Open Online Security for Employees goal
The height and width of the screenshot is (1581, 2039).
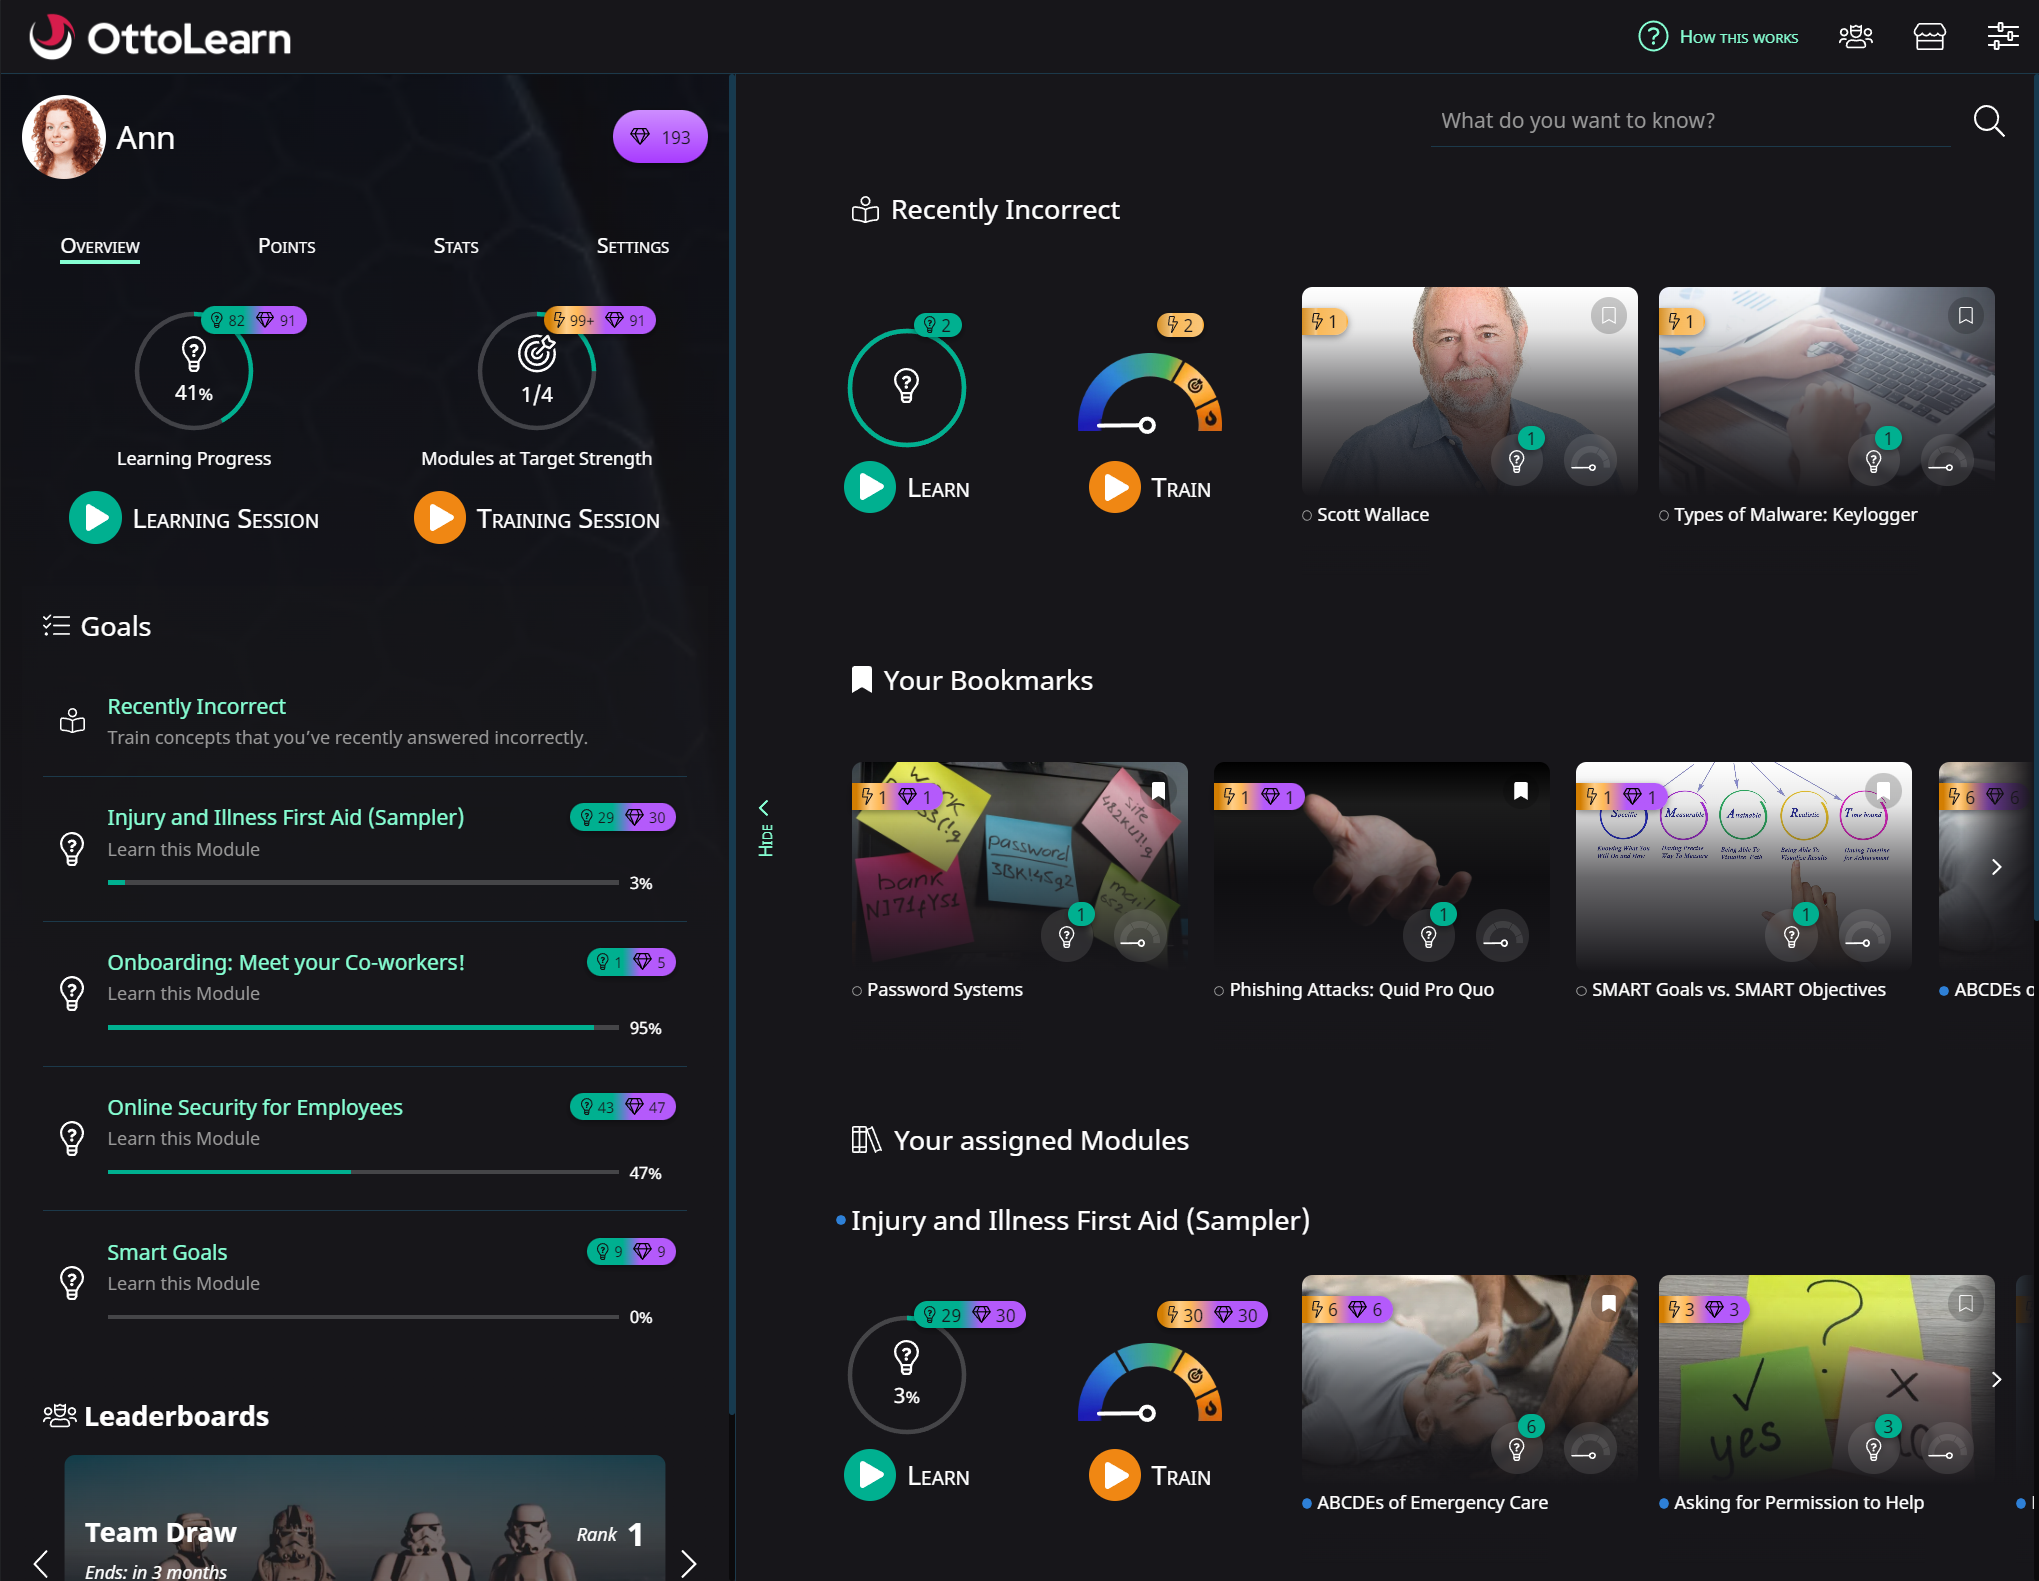(255, 1107)
